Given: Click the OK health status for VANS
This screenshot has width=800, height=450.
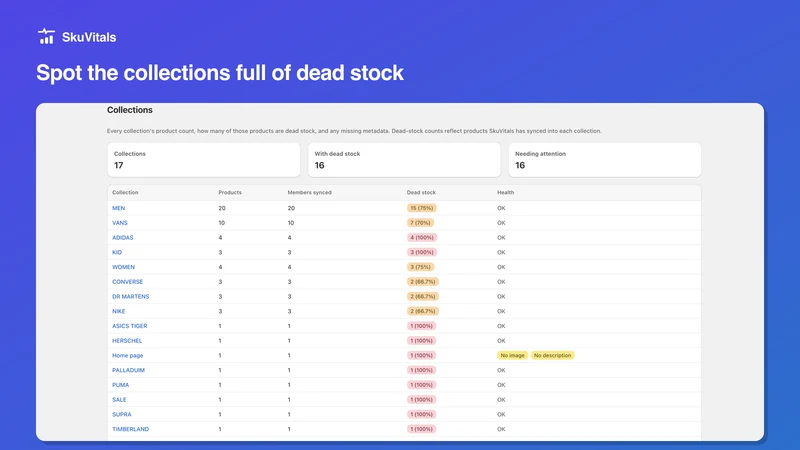Looking at the screenshot, I should click(501, 223).
